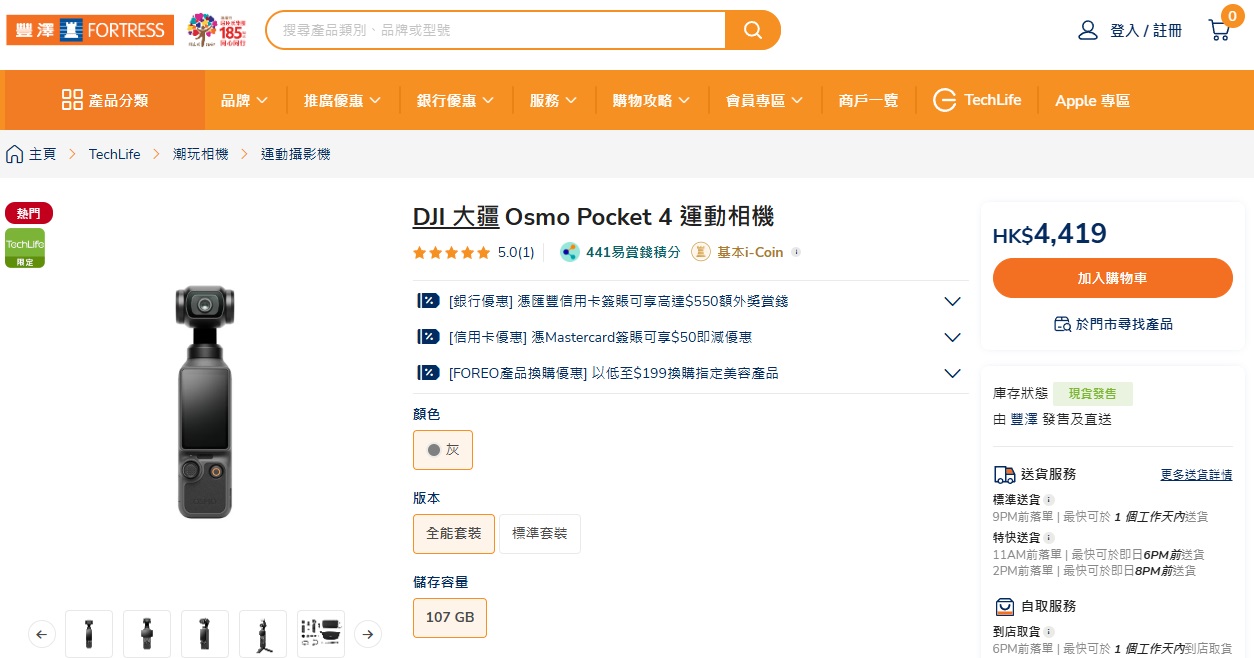Click the previous thumbnail arrow

[42, 634]
